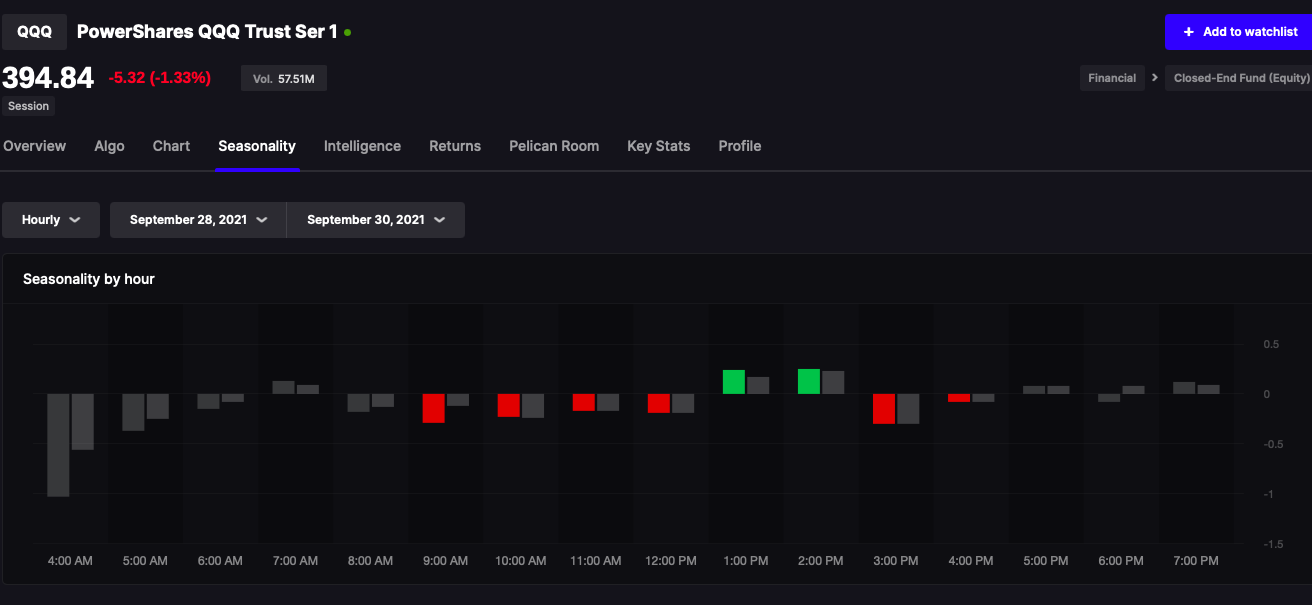Click the tallest gray bar at 4:00 AM
The width and height of the screenshot is (1312, 605).
[58, 445]
